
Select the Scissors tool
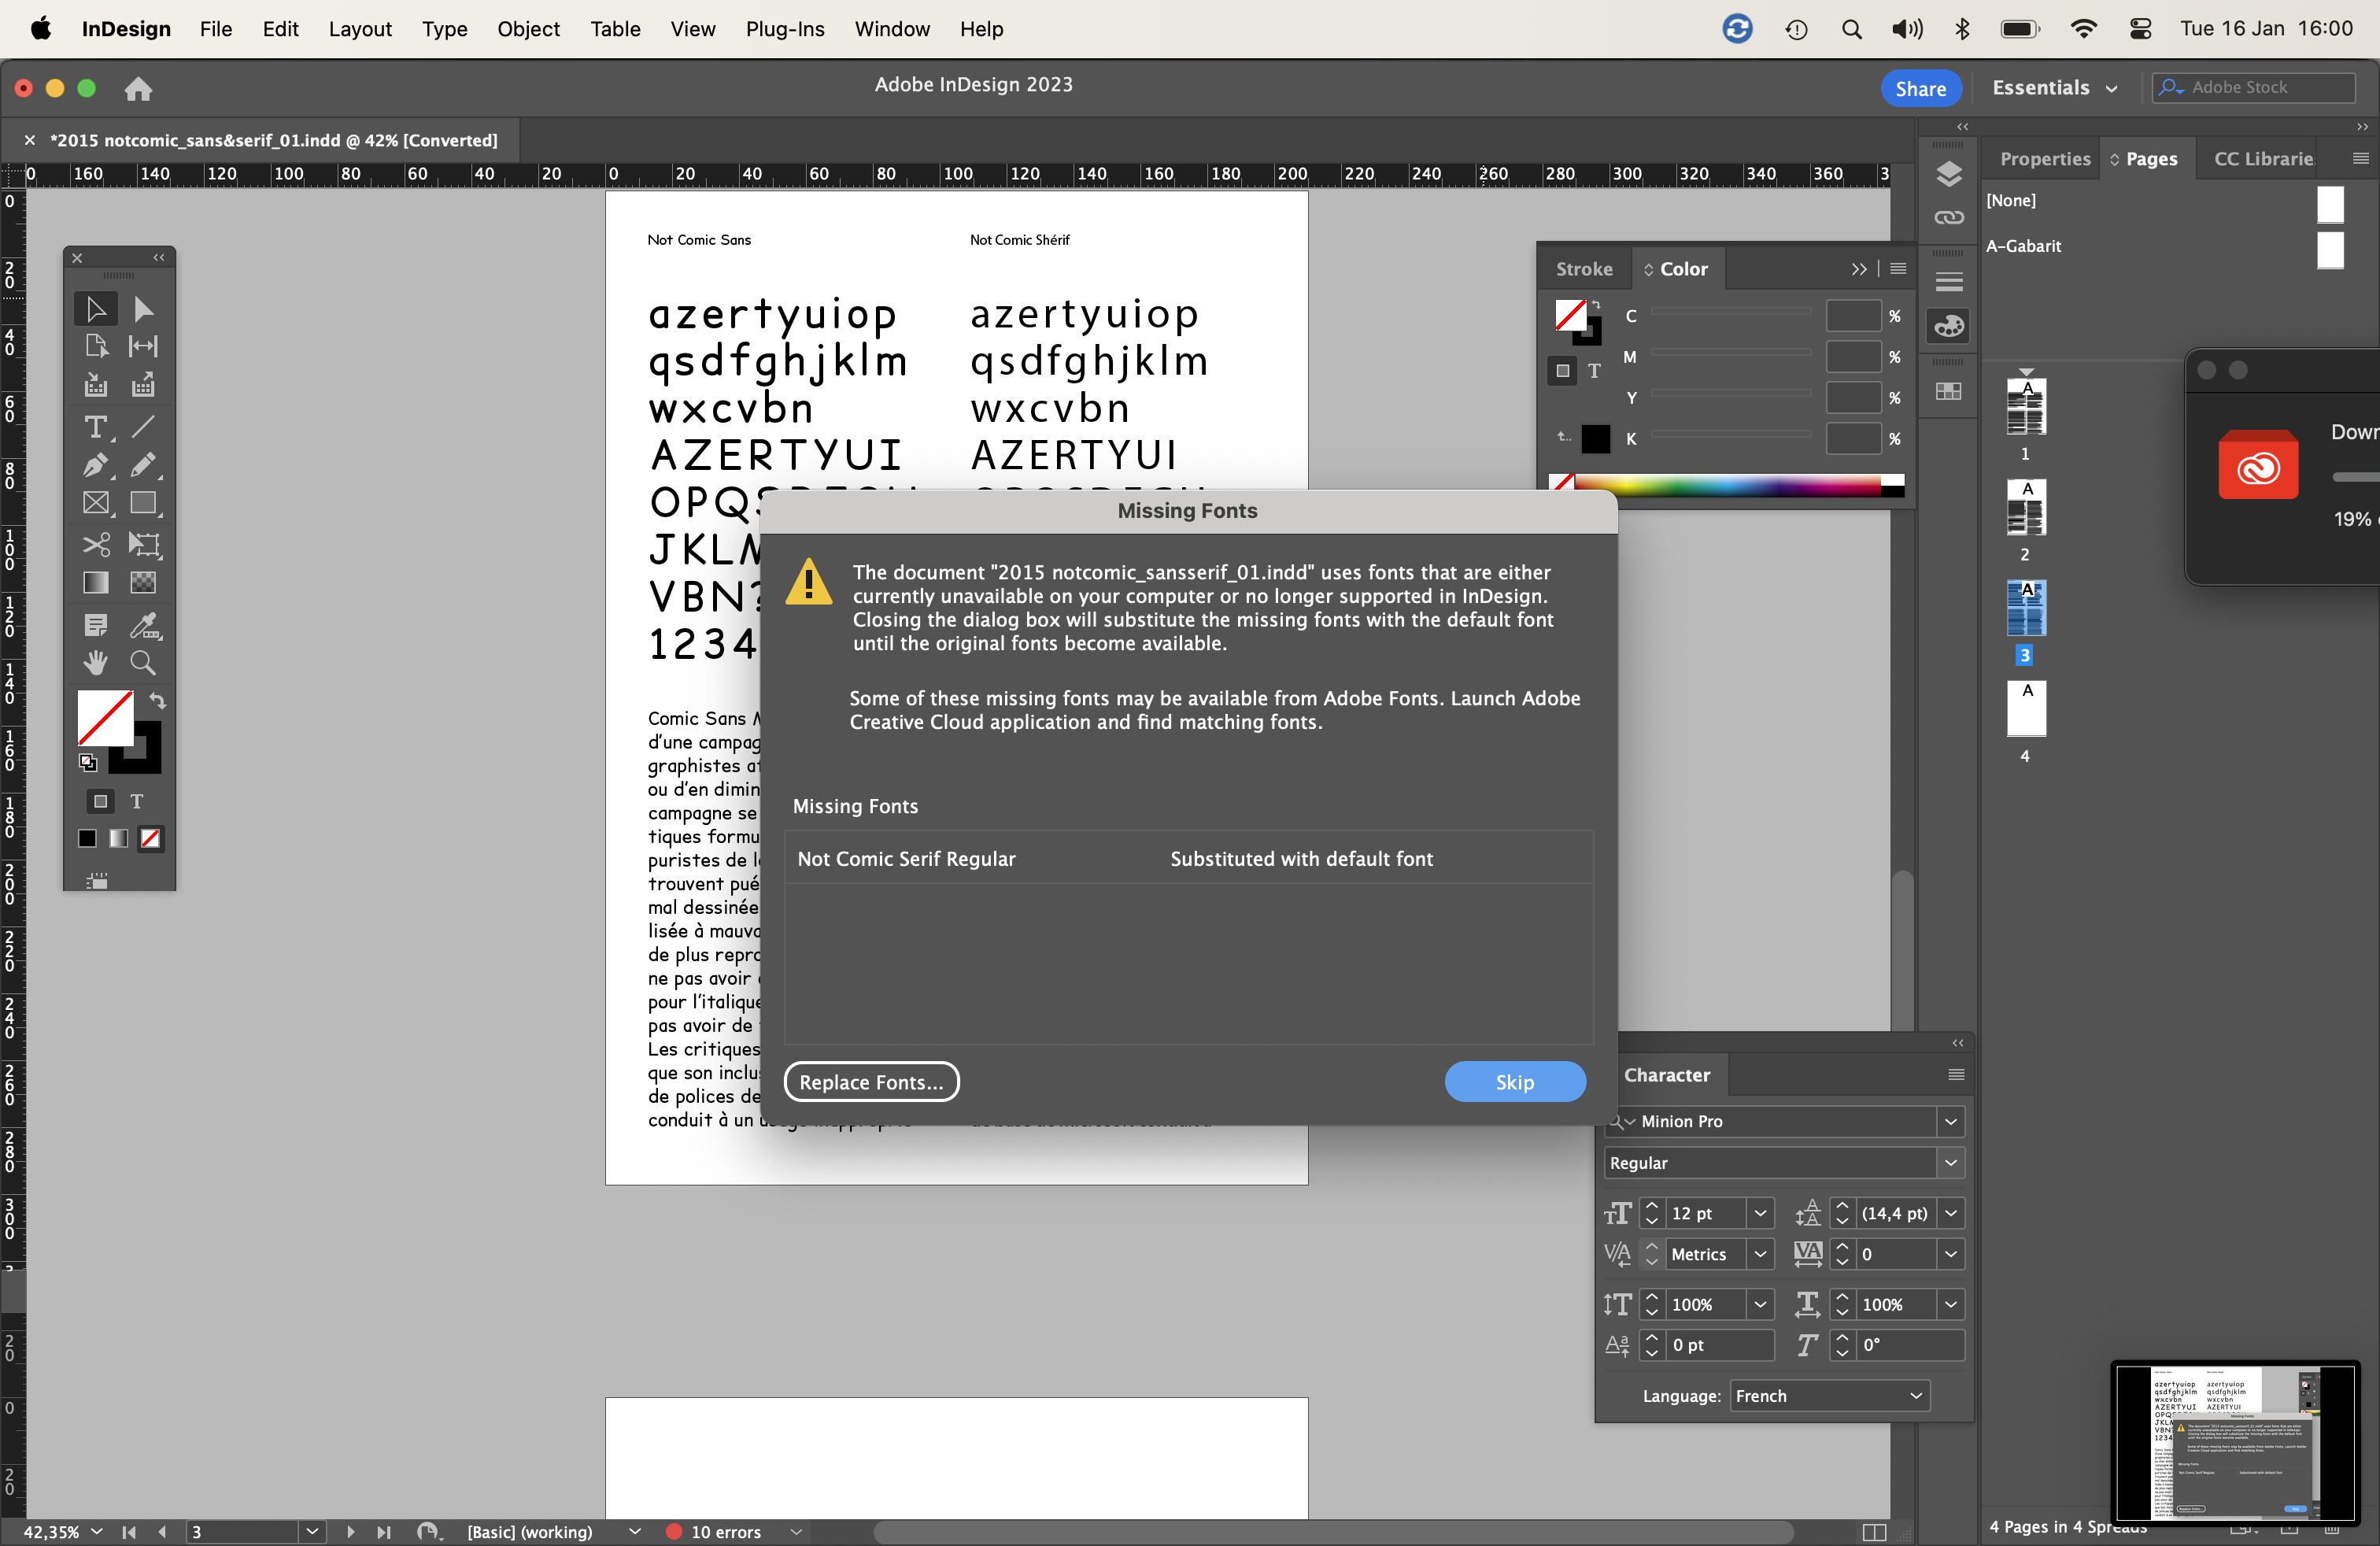coord(96,544)
